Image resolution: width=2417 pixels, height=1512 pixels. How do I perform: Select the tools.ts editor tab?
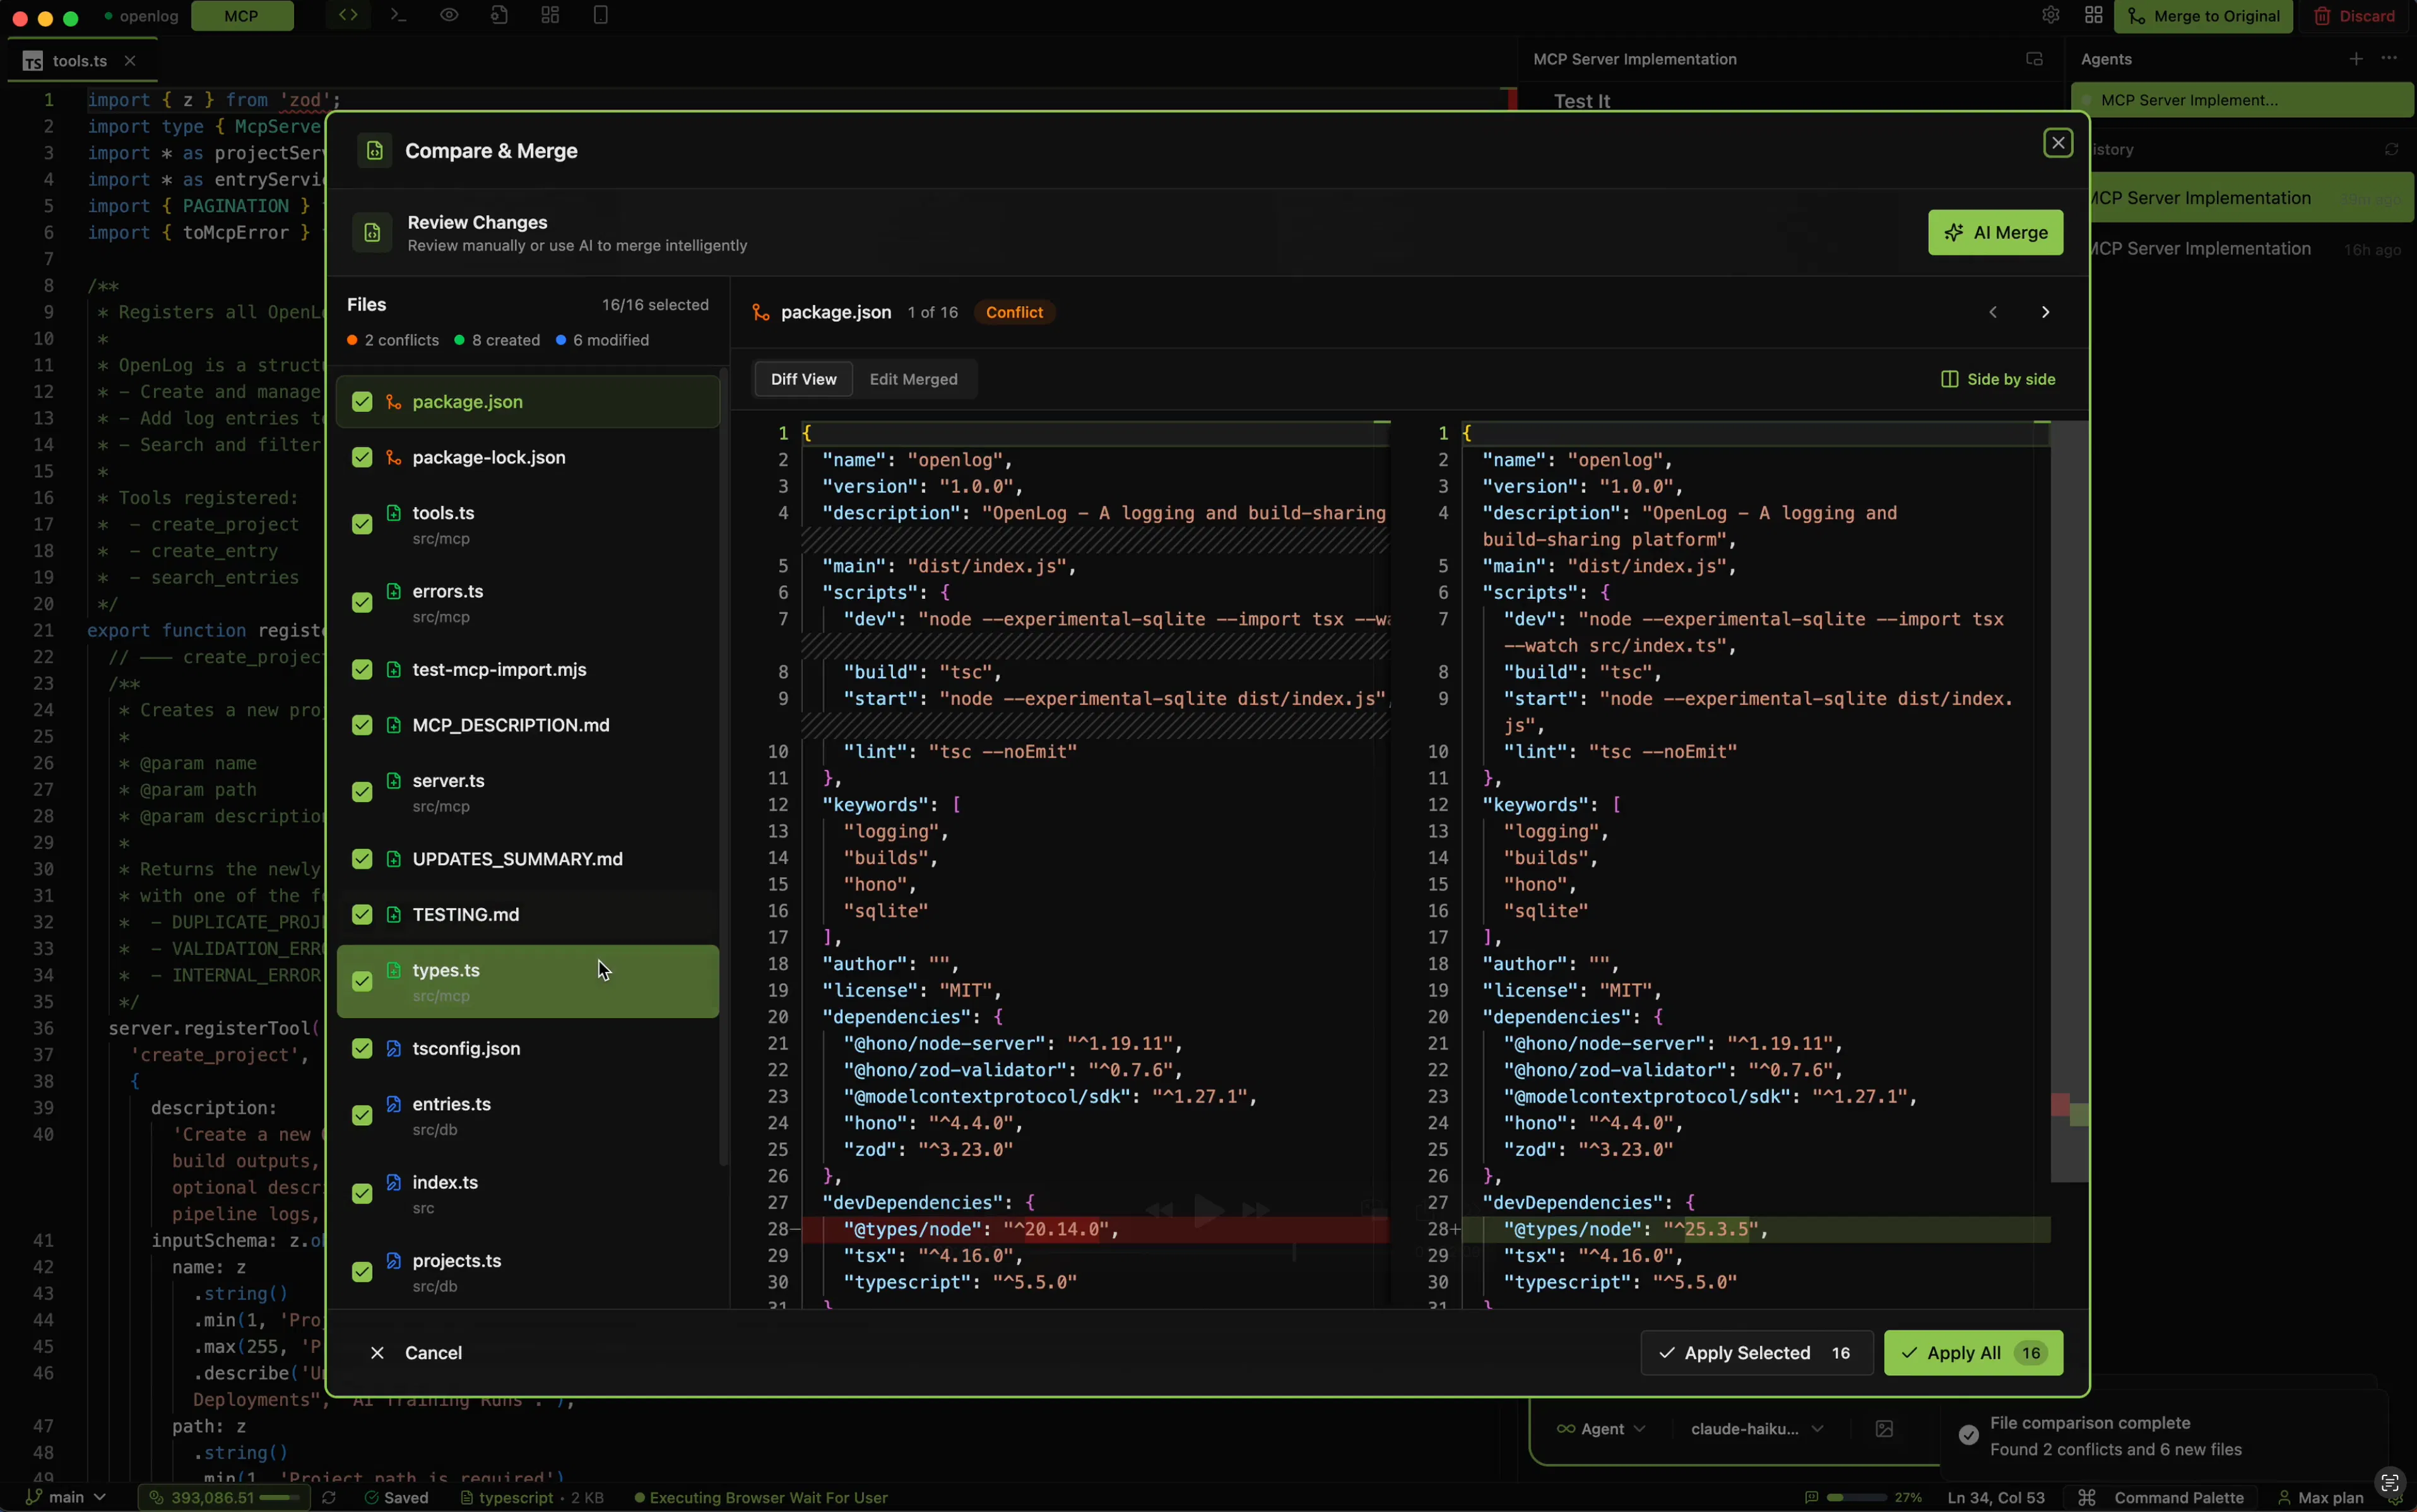(x=79, y=61)
